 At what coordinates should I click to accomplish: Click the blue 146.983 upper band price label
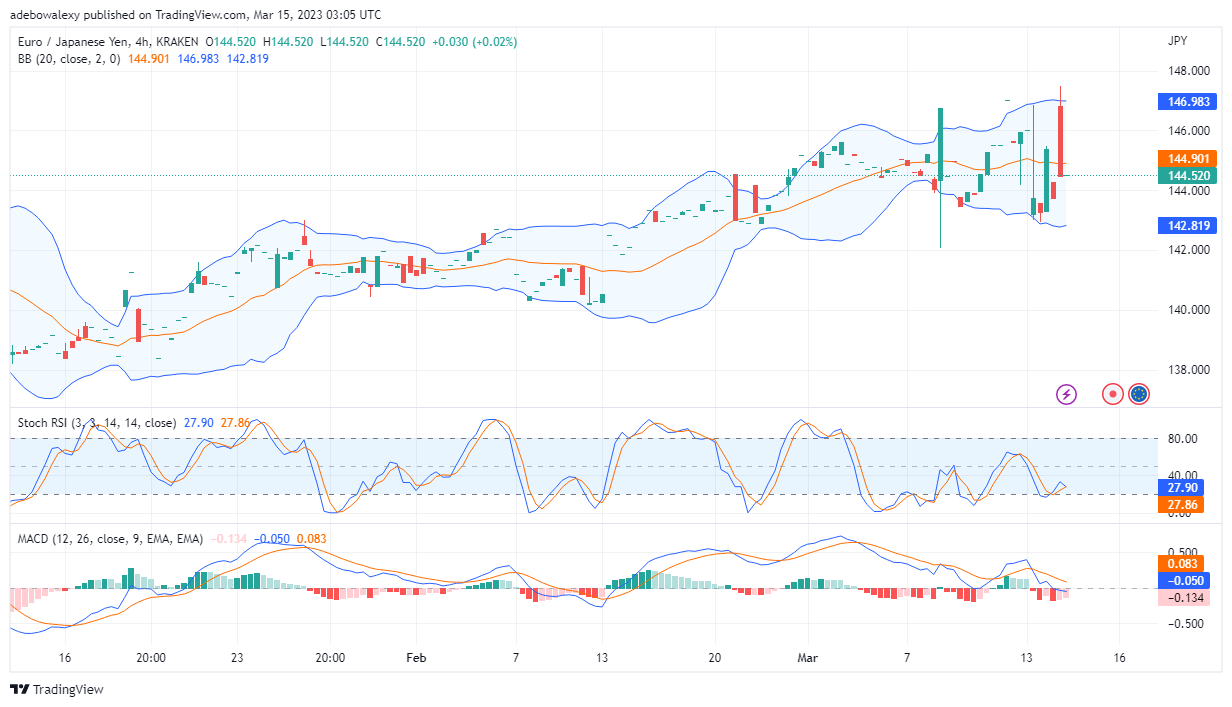tap(1186, 102)
